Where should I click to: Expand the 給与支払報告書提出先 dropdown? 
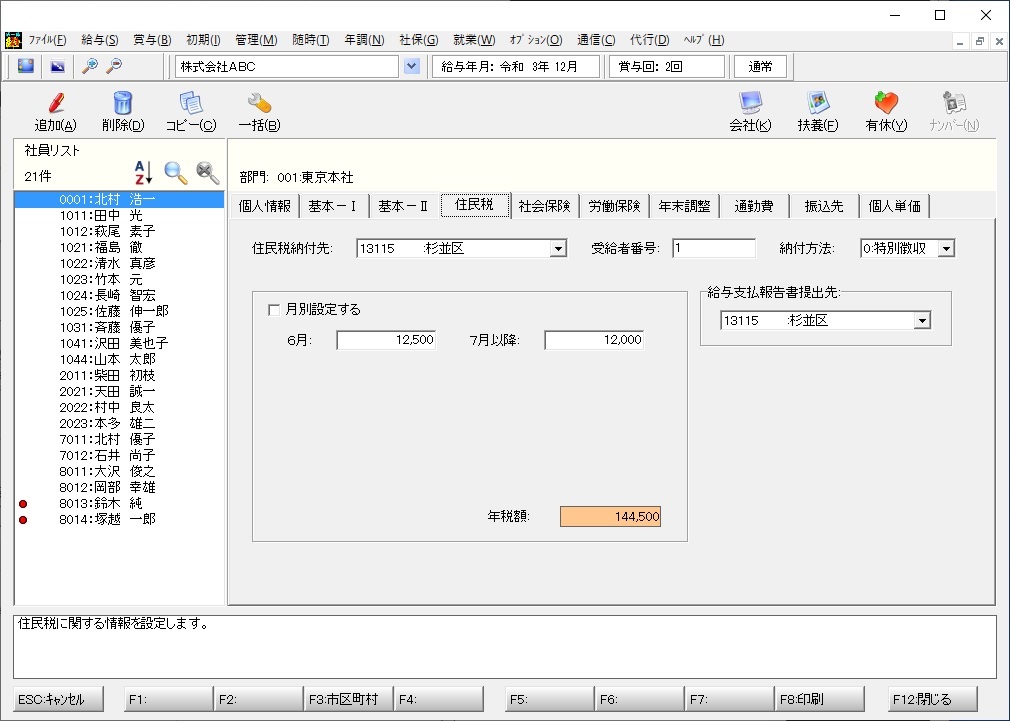click(x=922, y=321)
